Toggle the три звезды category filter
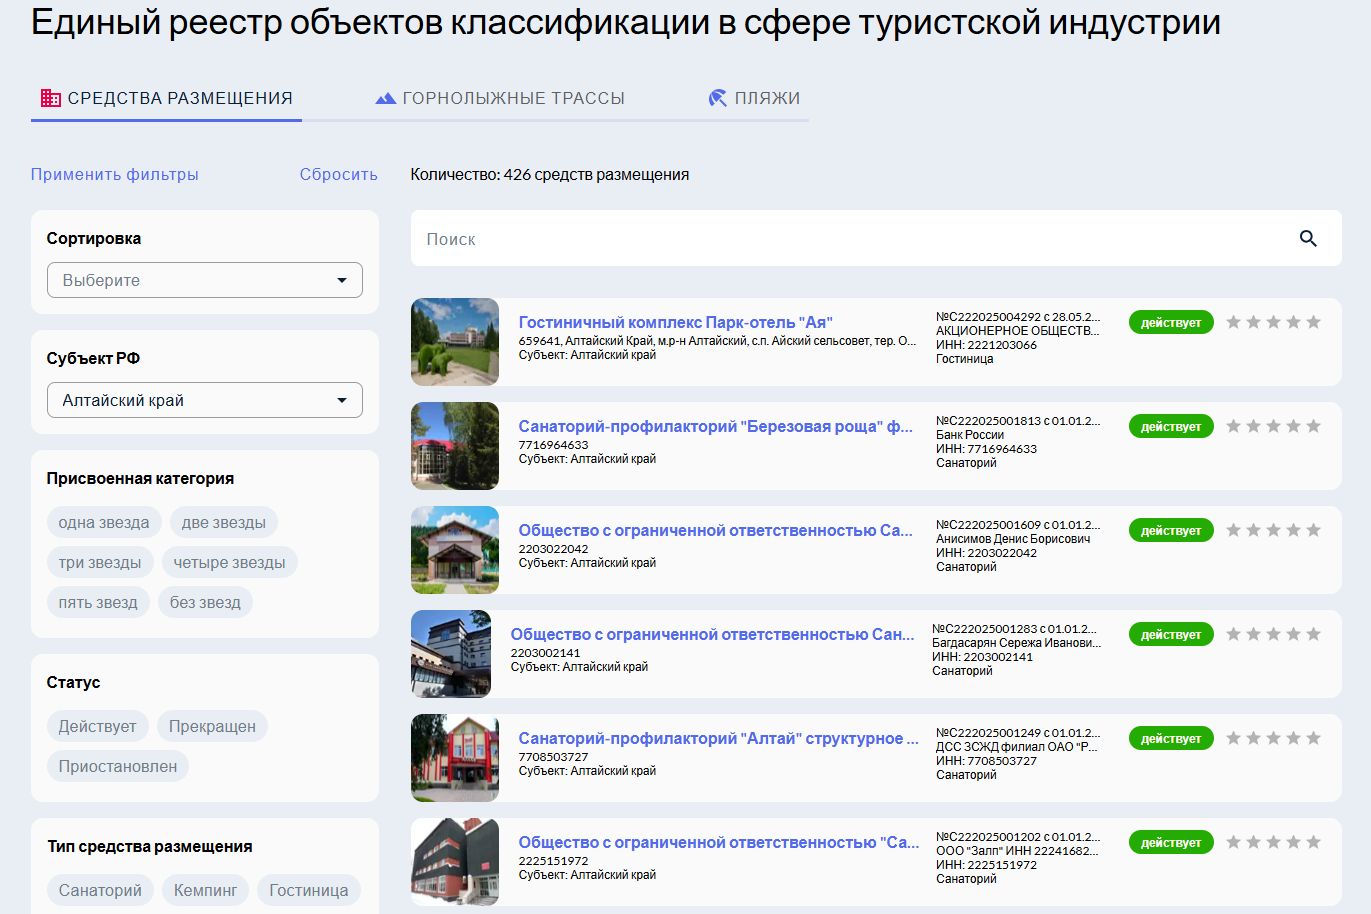 99,562
